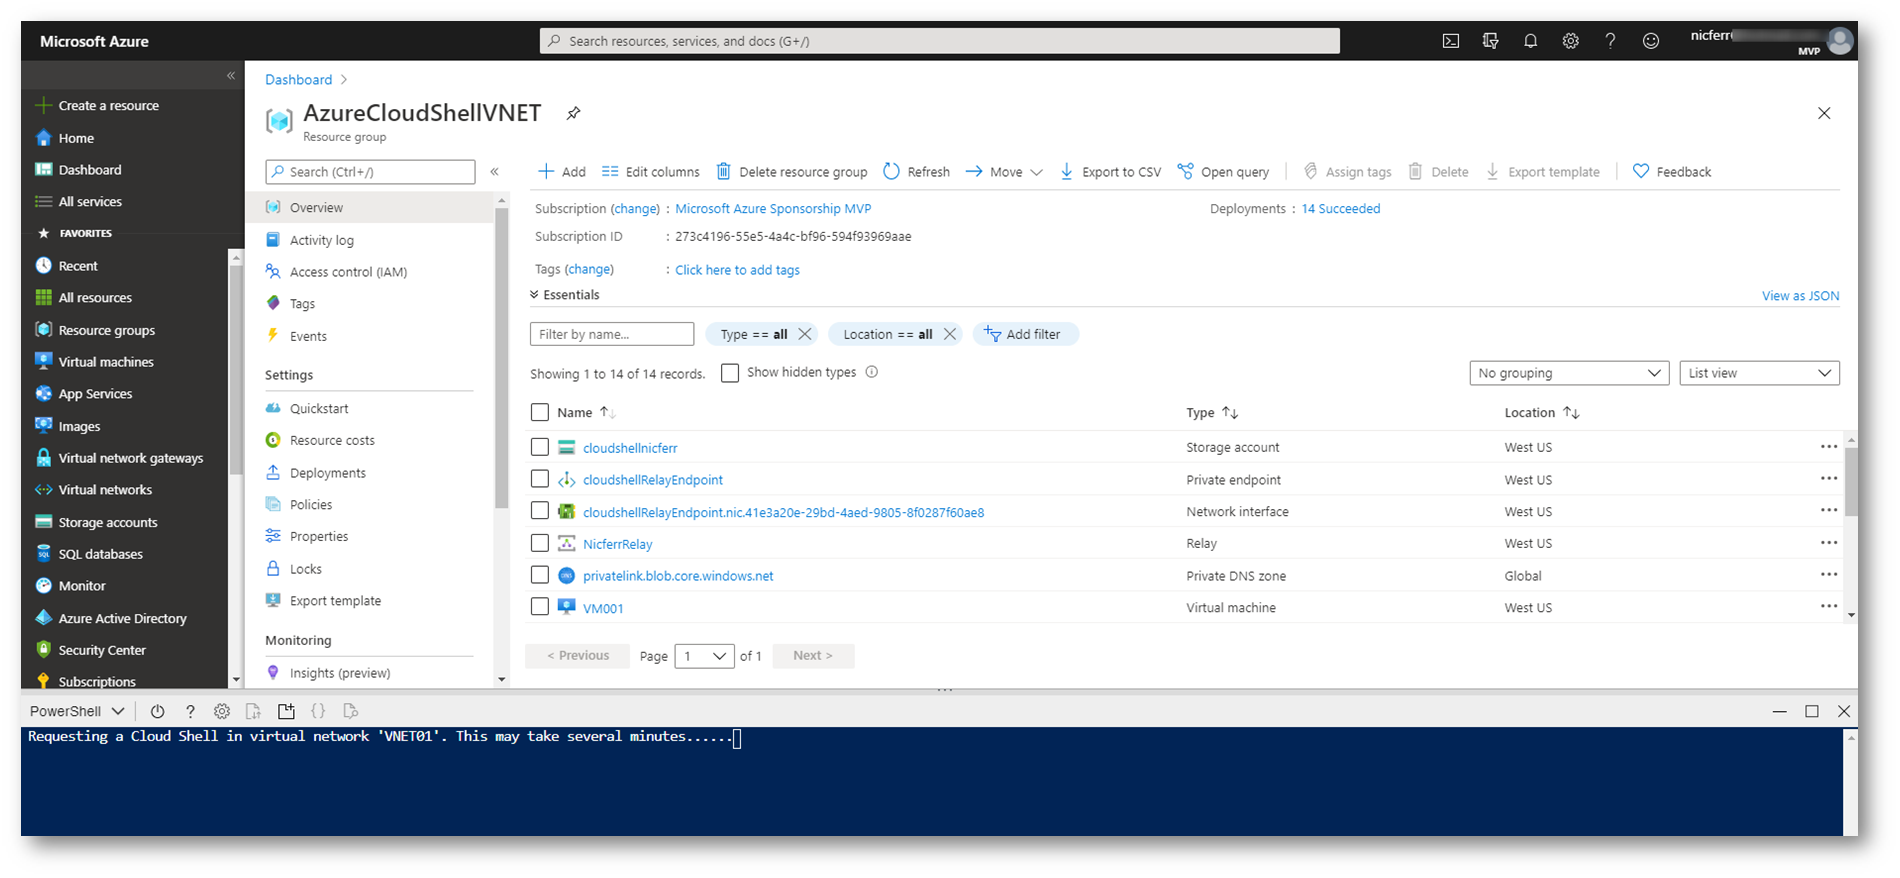1900x878 pixels.
Task: Open Virtual machines in left sidebar
Action: tap(106, 362)
